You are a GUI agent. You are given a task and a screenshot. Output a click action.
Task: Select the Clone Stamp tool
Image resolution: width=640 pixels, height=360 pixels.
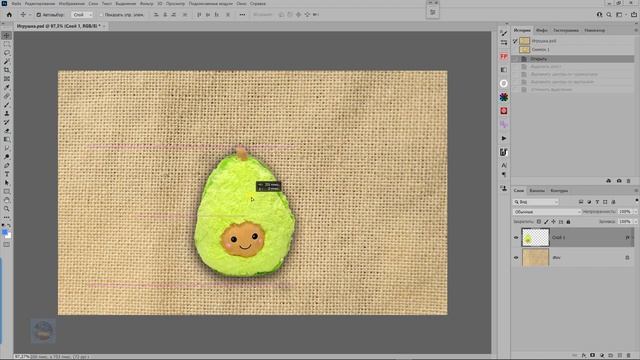click(7, 113)
